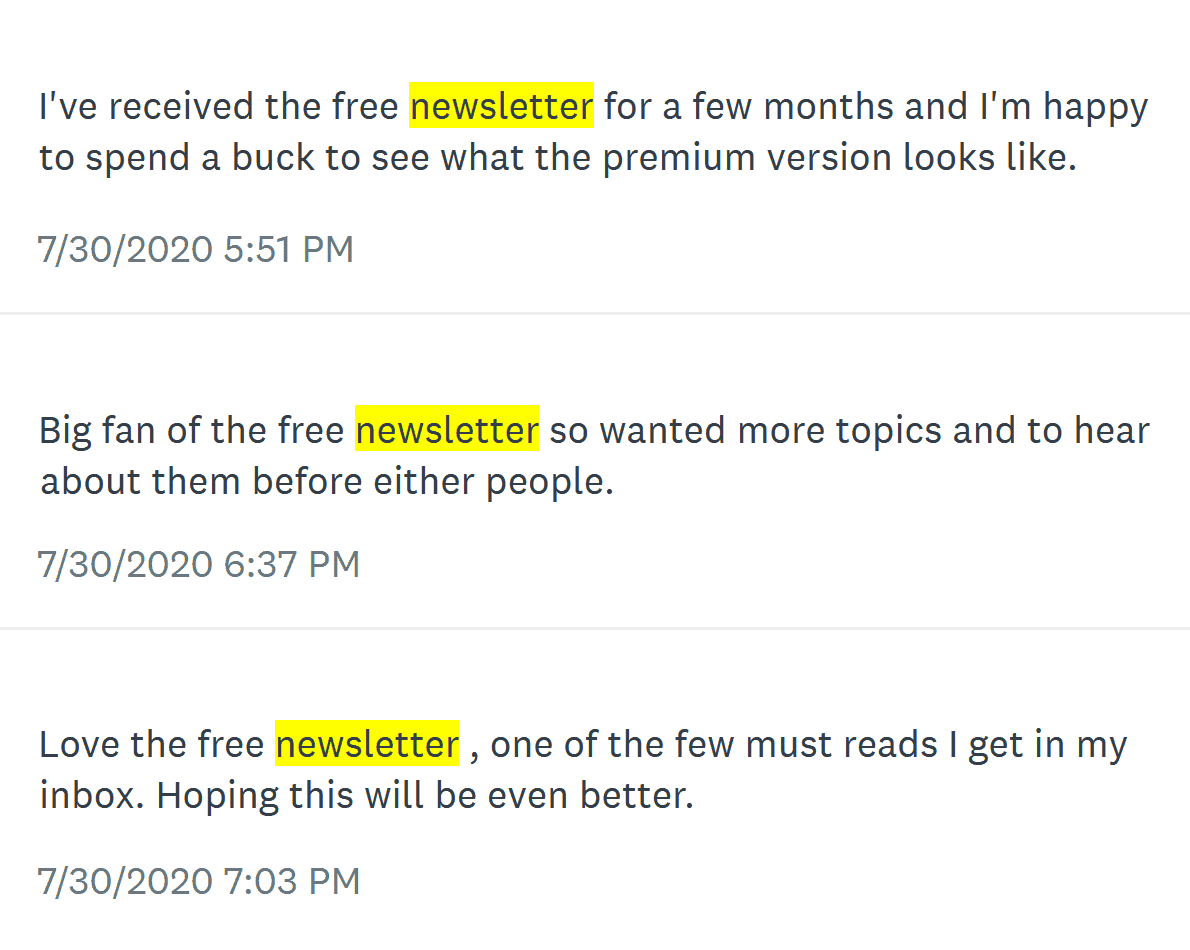Click 'about them before either people.'
Viewport: 1190px width, 950px height.
pos(327,482)
